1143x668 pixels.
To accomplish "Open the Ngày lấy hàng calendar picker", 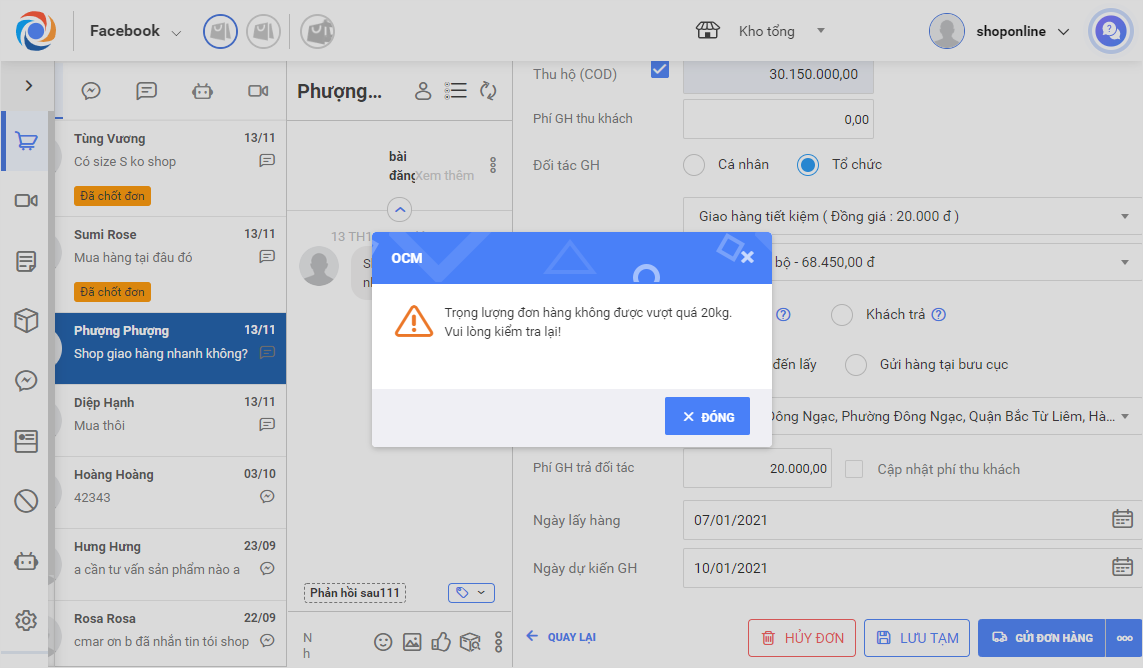I will [x=1122, y=519].
